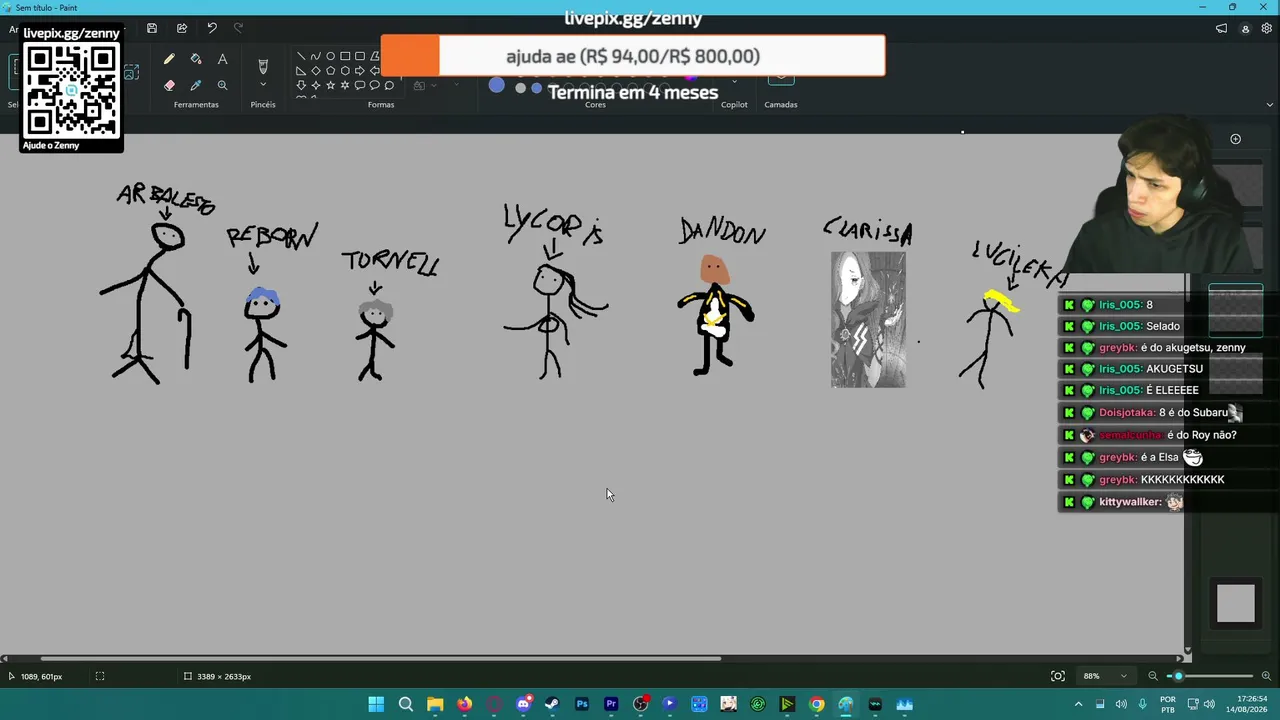1280x720 pixels.
Task: Select the down arrow shape
Action: click(301, 85)
